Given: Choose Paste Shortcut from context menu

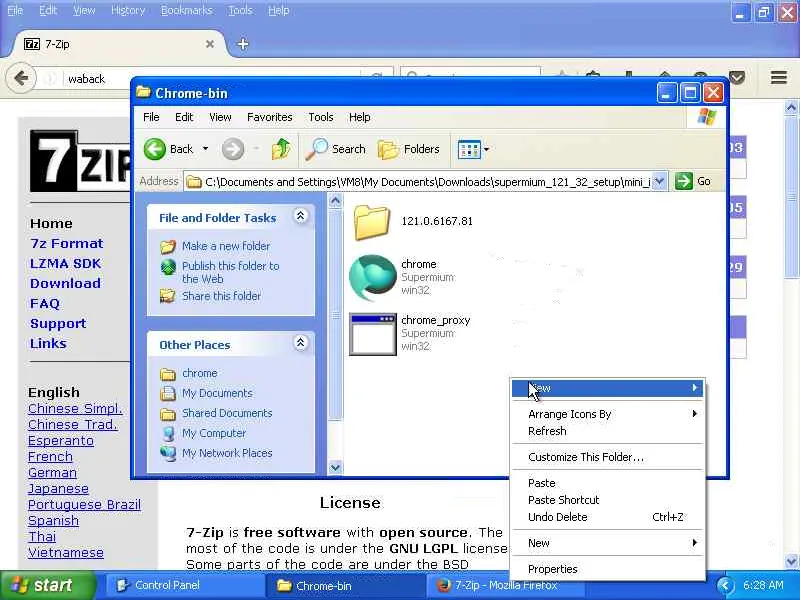Looking at the screenshot, I should 607,500.
